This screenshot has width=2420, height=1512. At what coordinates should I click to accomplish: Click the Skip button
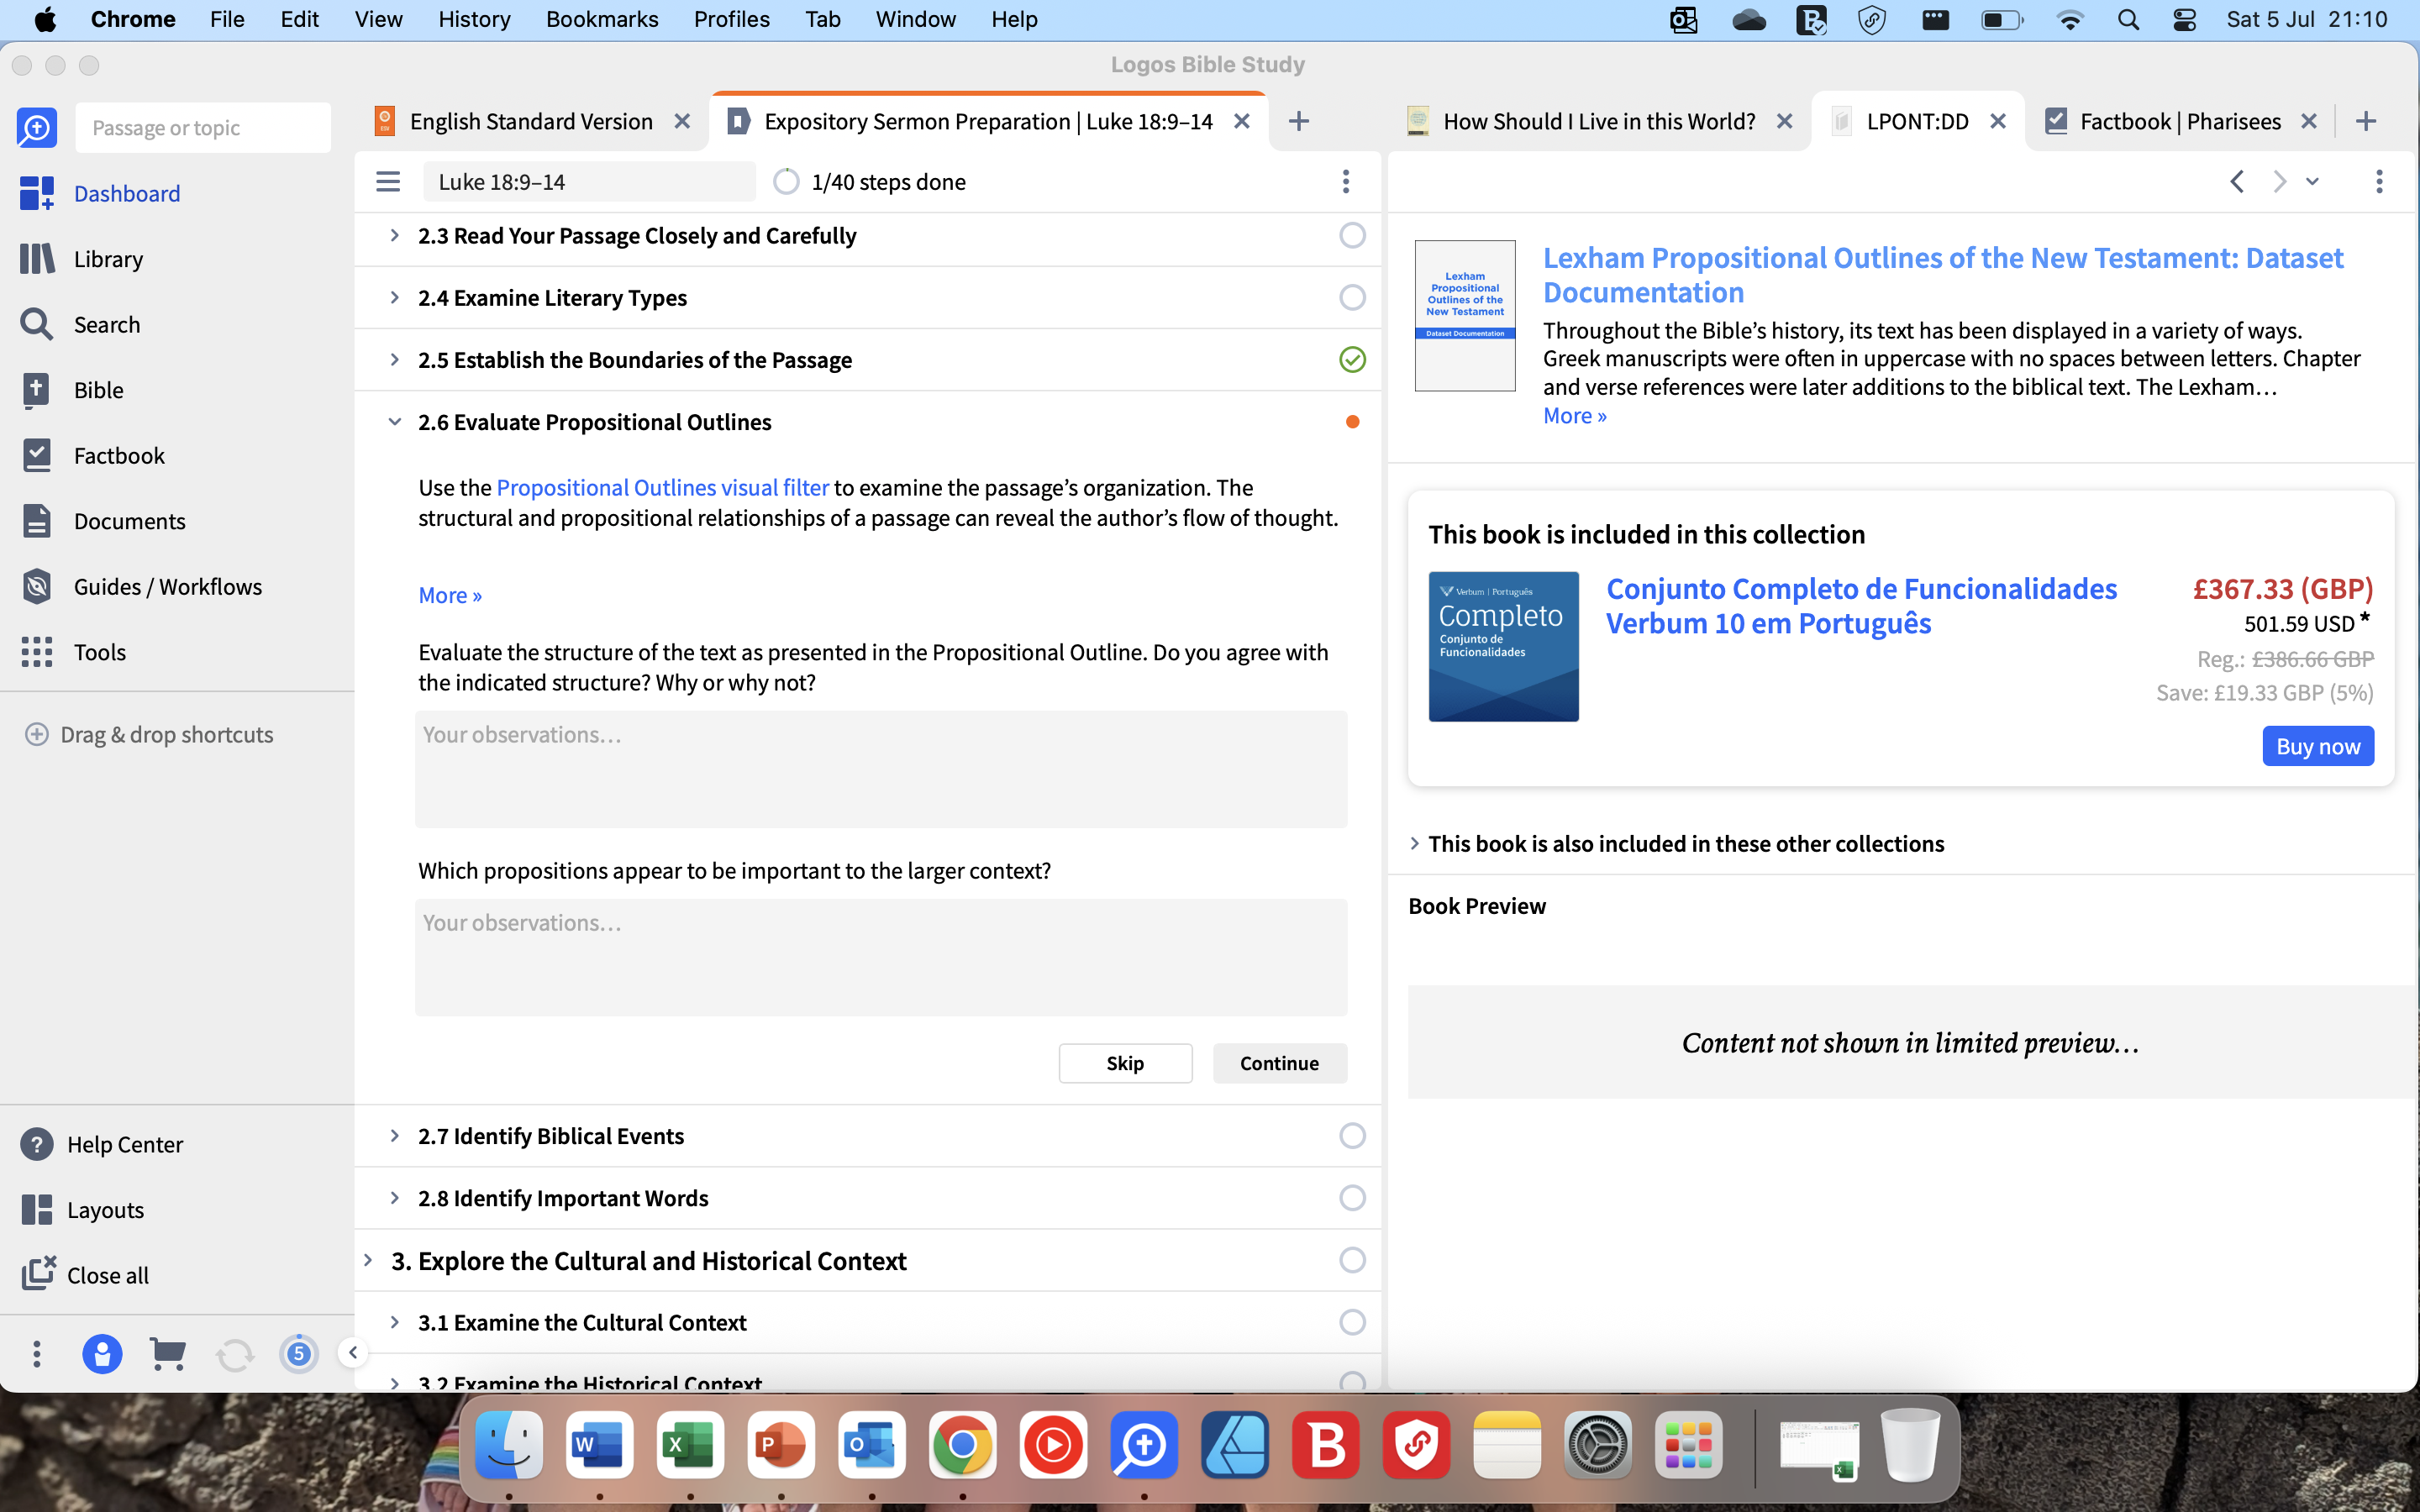[1125, 1063]
